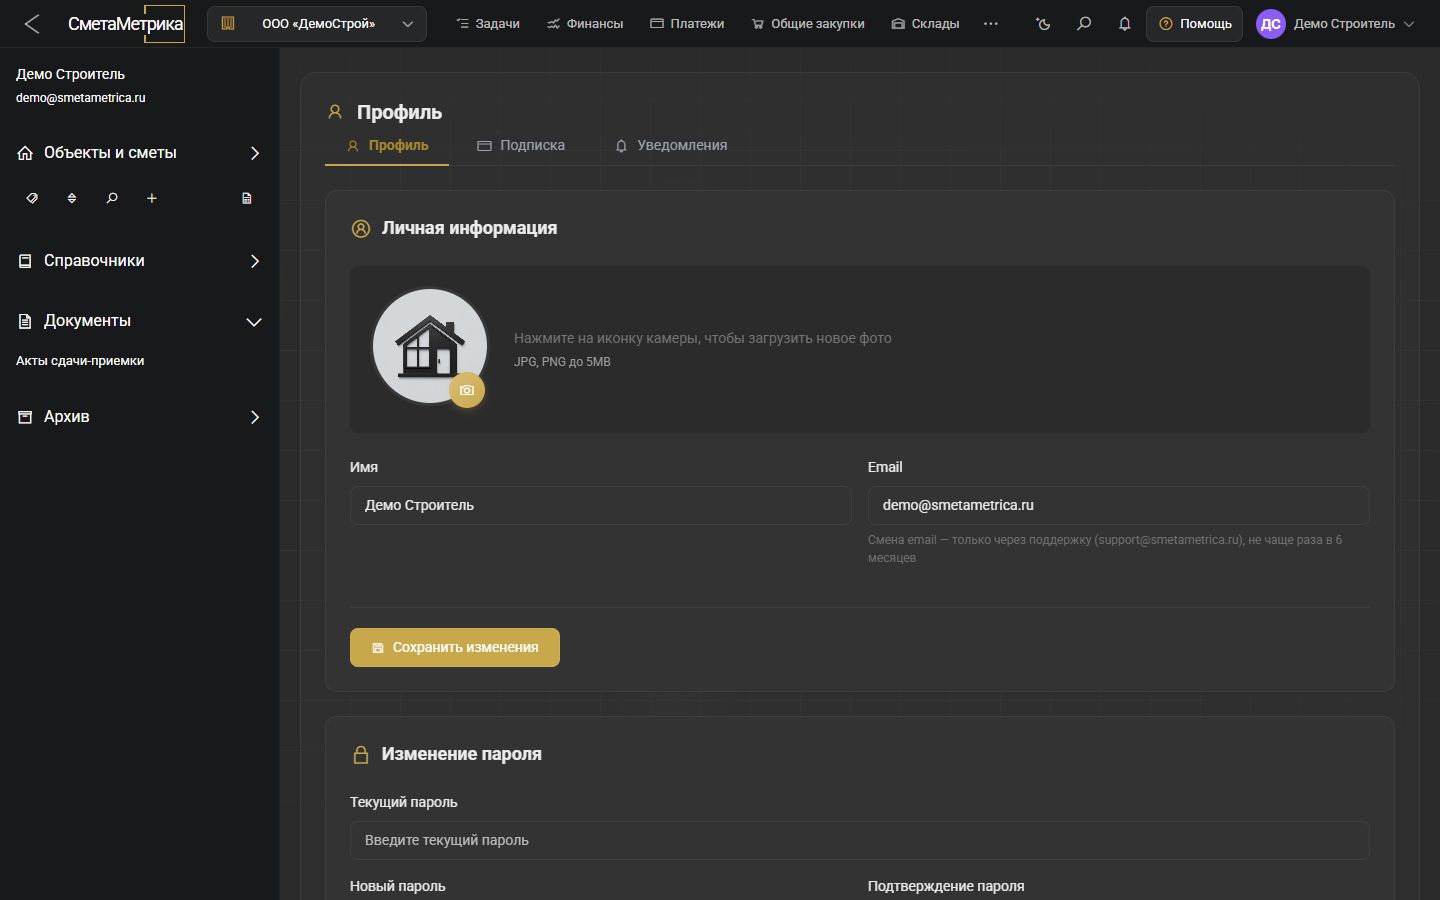Switch to the Уведомления tab
The image size is (1440, 900).
671,146
